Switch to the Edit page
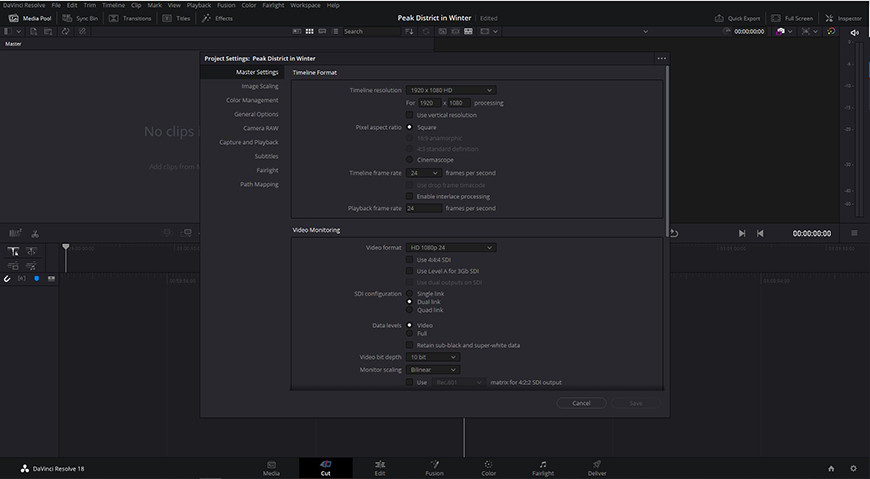 point(380,468)
